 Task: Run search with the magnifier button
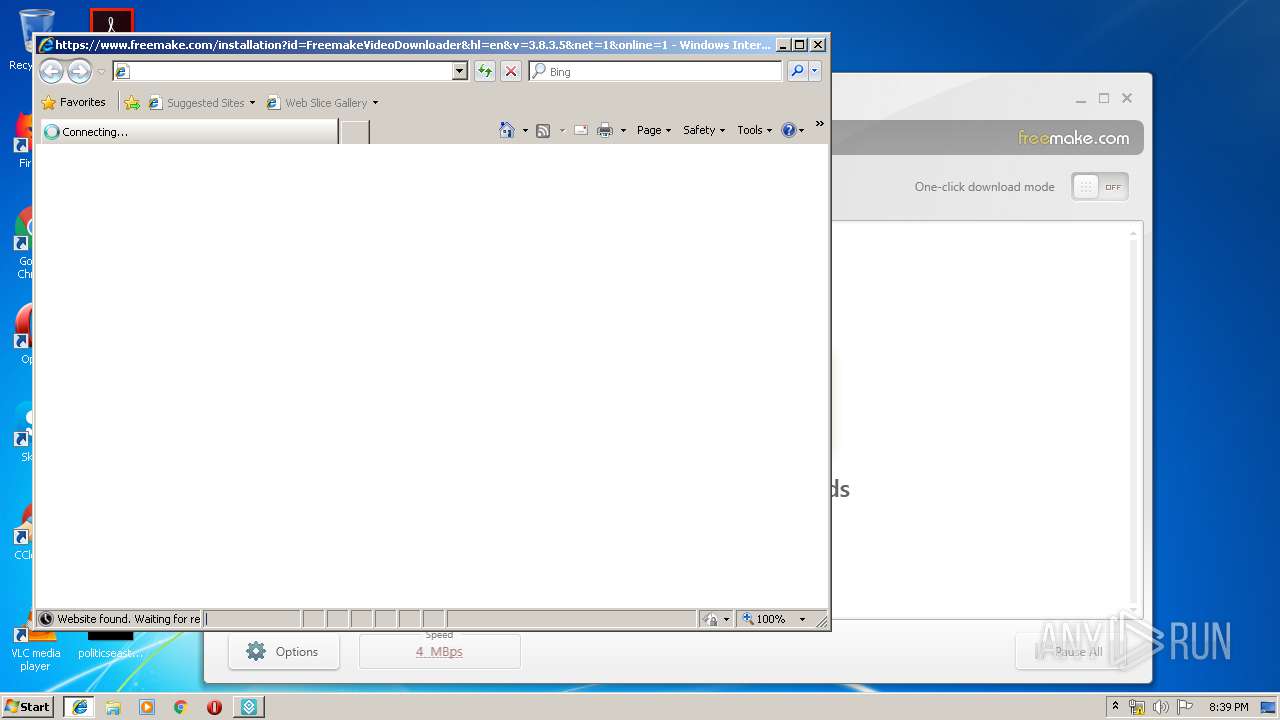point(797,71)
